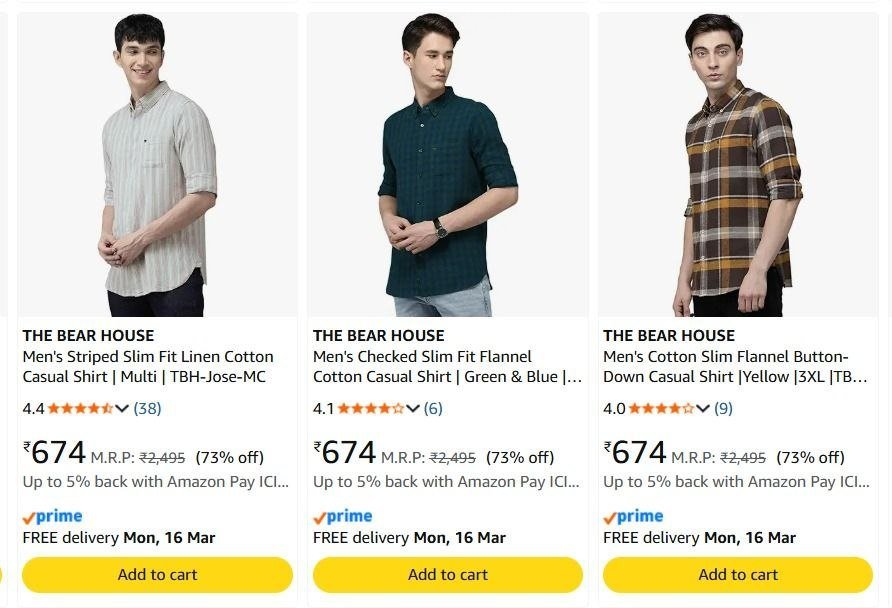The width and height of the screenshot is (892, 608).
Task: View the 38 reviews for striped shirt
Action: 147,408
